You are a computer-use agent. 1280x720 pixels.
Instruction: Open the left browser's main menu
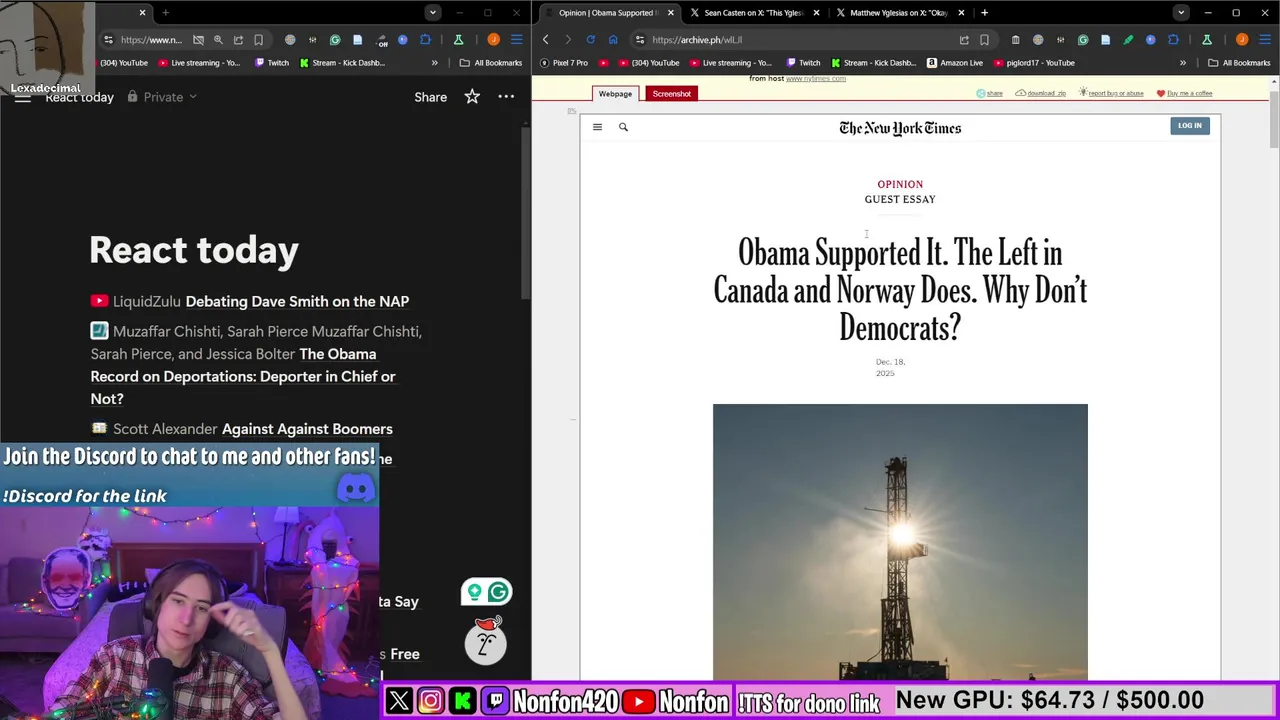(516, 40)
